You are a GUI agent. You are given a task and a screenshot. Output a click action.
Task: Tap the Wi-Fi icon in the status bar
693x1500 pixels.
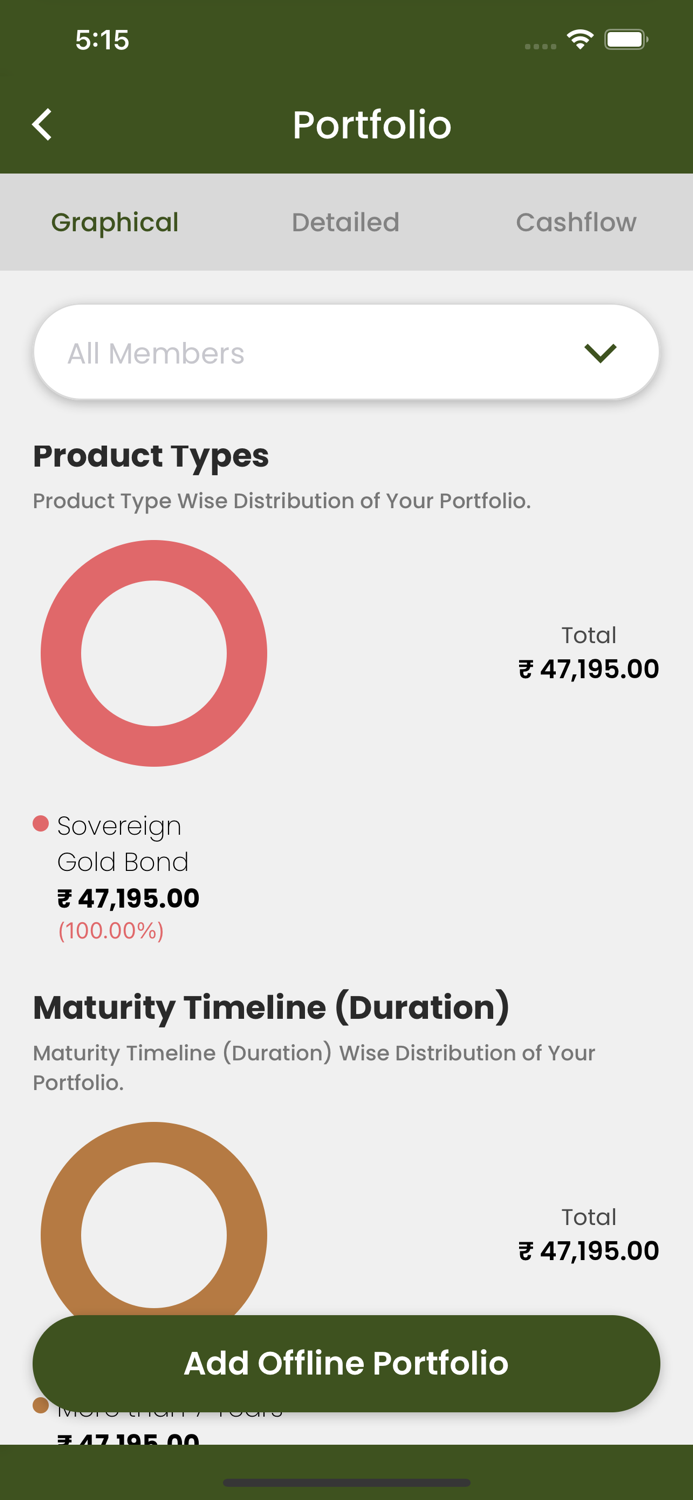(x=582, y=41)
